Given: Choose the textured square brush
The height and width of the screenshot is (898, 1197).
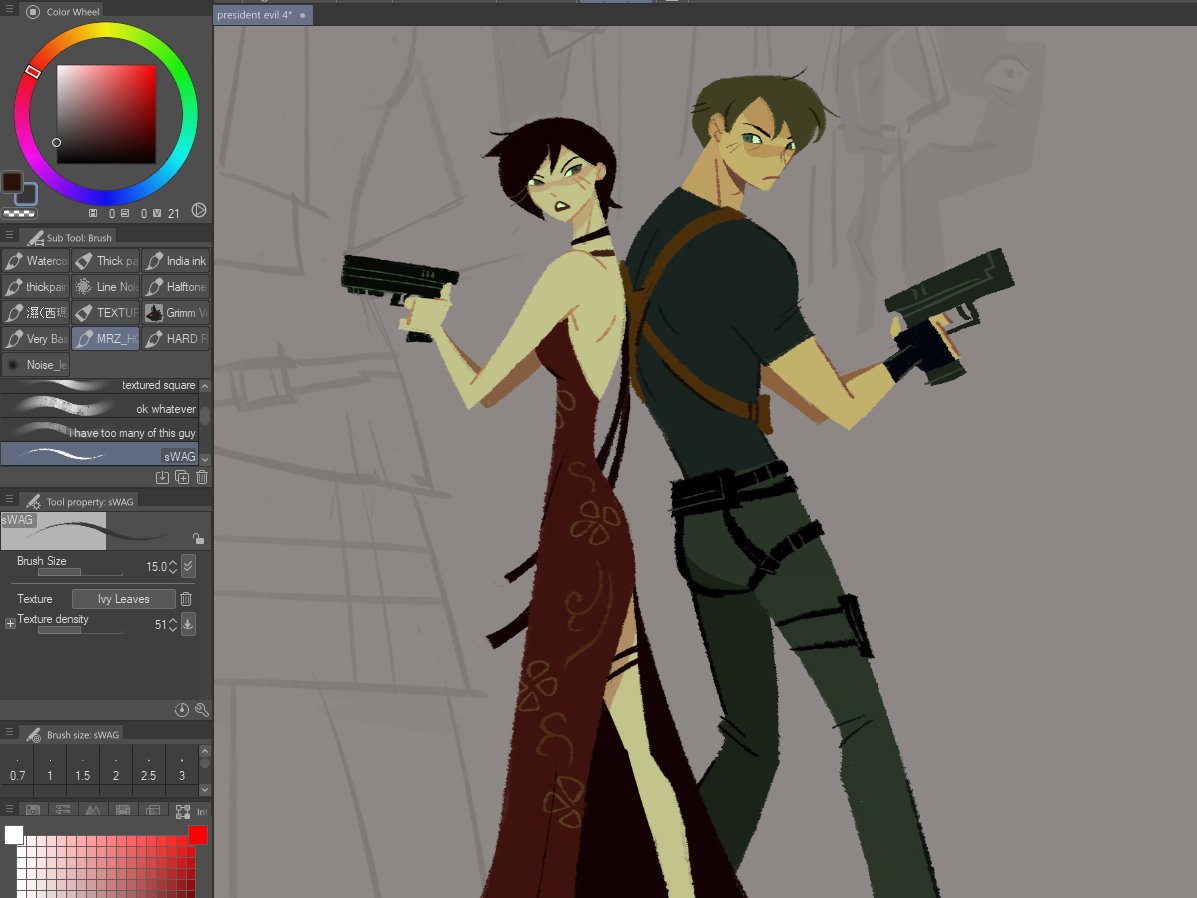Looking at the screenshot, I should point(99,385).
